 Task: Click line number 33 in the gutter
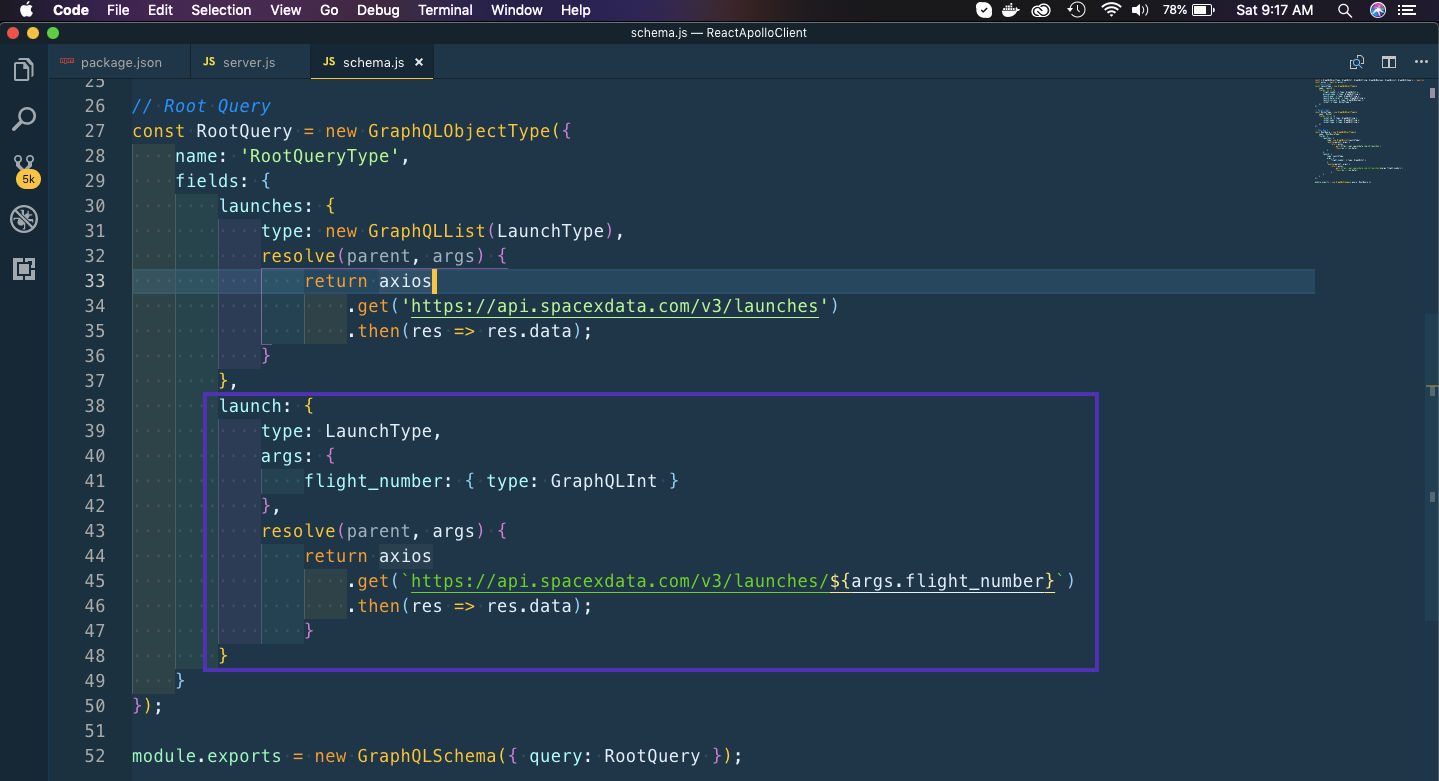95,281
